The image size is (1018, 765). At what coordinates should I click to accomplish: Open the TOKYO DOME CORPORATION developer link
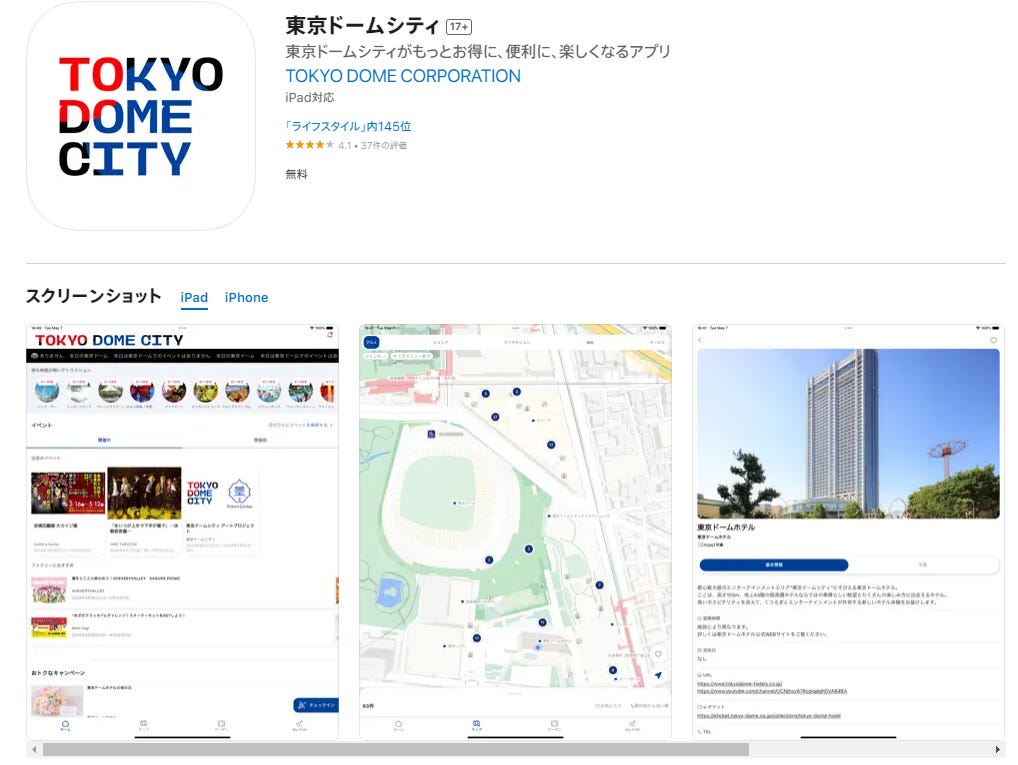(403, 76)
